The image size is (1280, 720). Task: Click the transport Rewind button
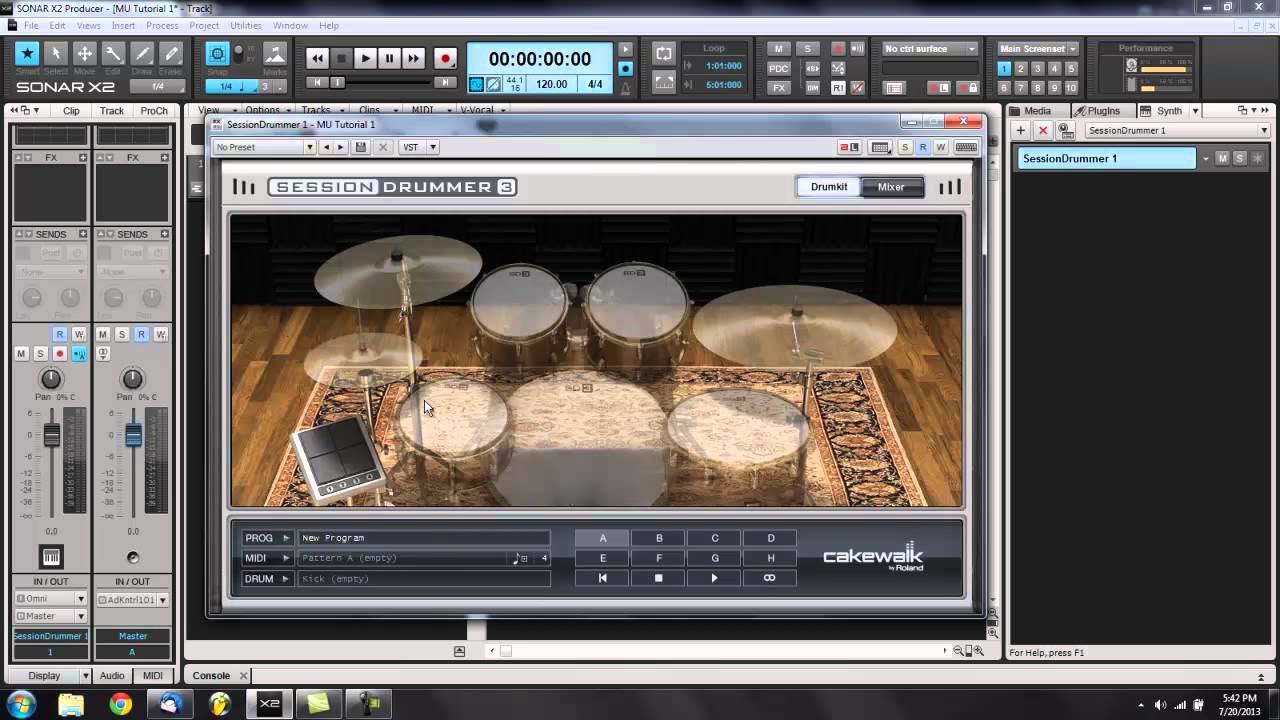coord(317,59)
